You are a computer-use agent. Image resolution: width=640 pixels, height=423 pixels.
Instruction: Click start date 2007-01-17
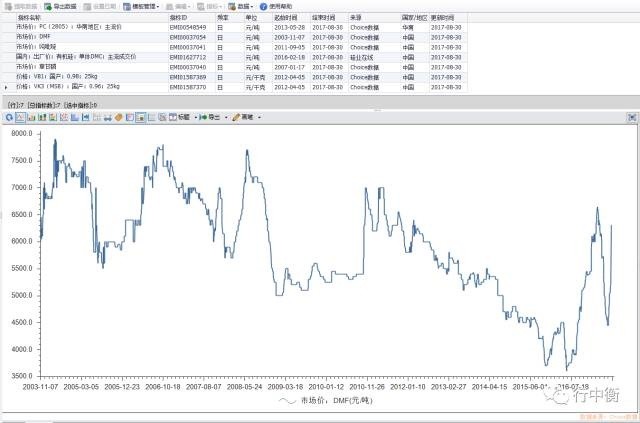pos(289,67)
